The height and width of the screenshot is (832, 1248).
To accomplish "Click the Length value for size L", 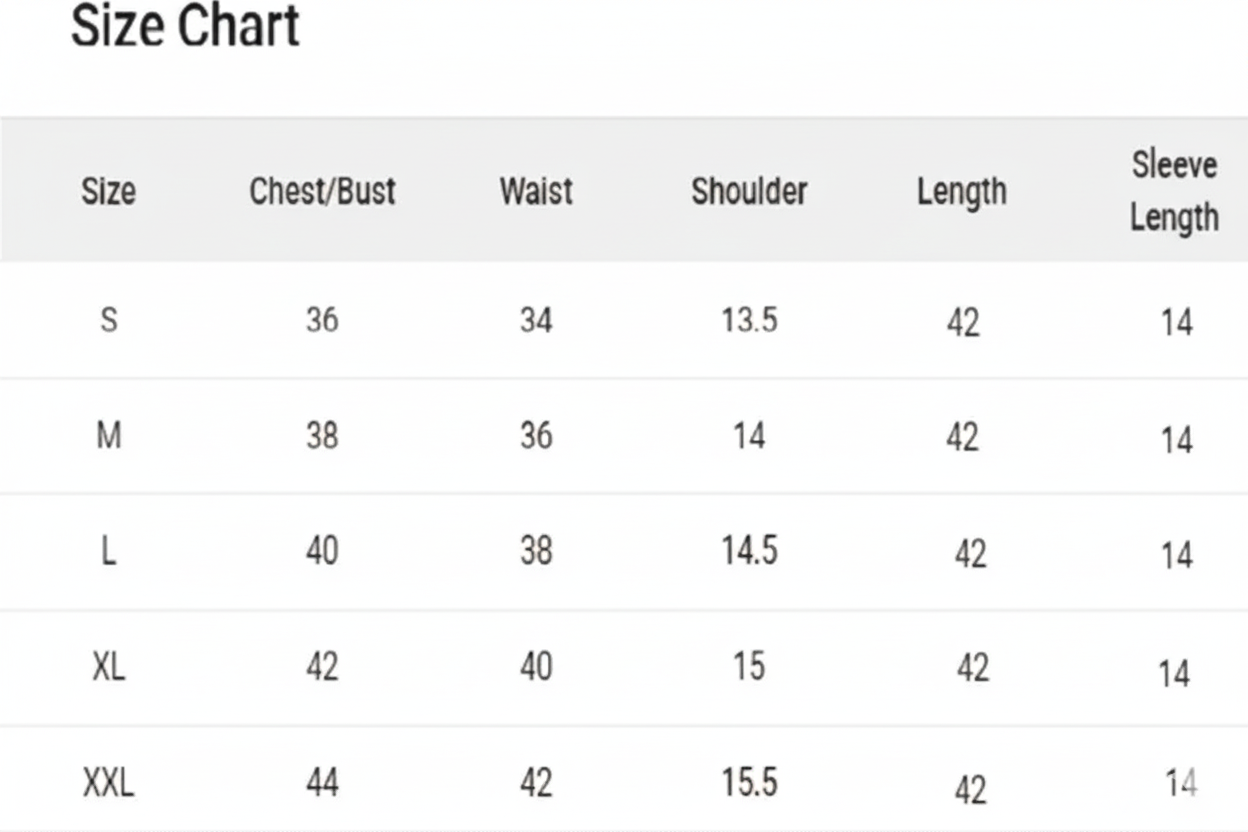I will (x=970, y=554).
